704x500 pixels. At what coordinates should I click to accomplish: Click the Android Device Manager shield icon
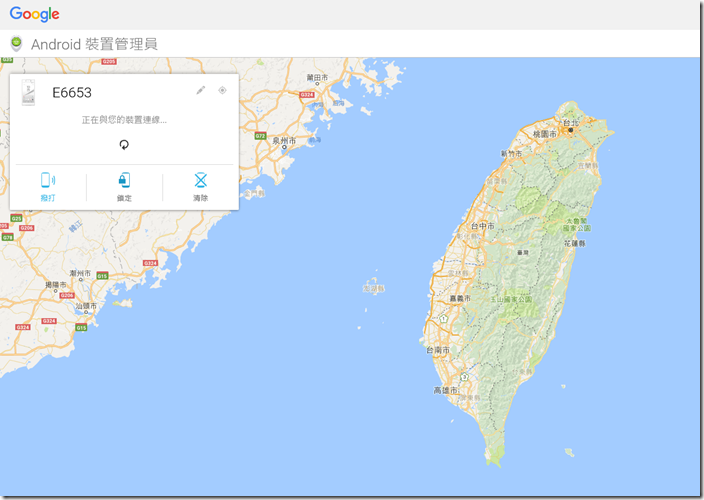(x=17, y=44)
